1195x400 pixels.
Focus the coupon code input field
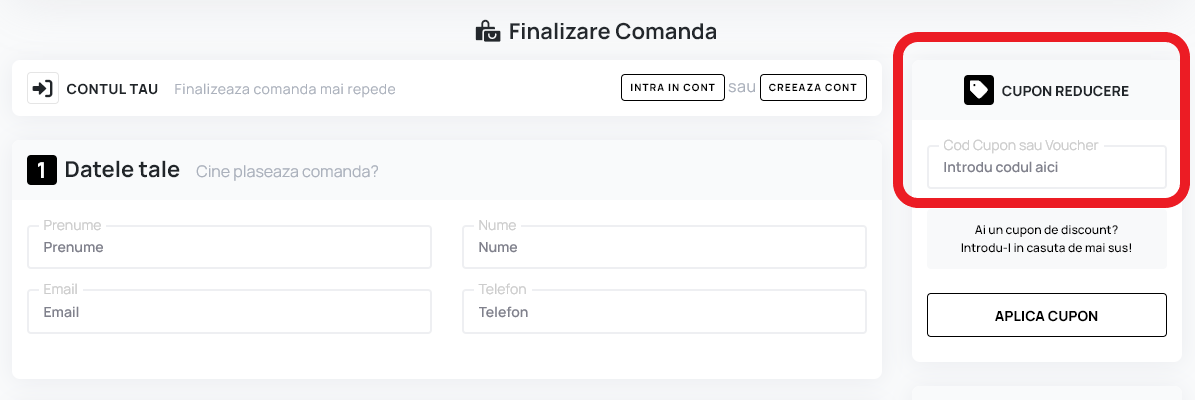tap(1046, 167)
